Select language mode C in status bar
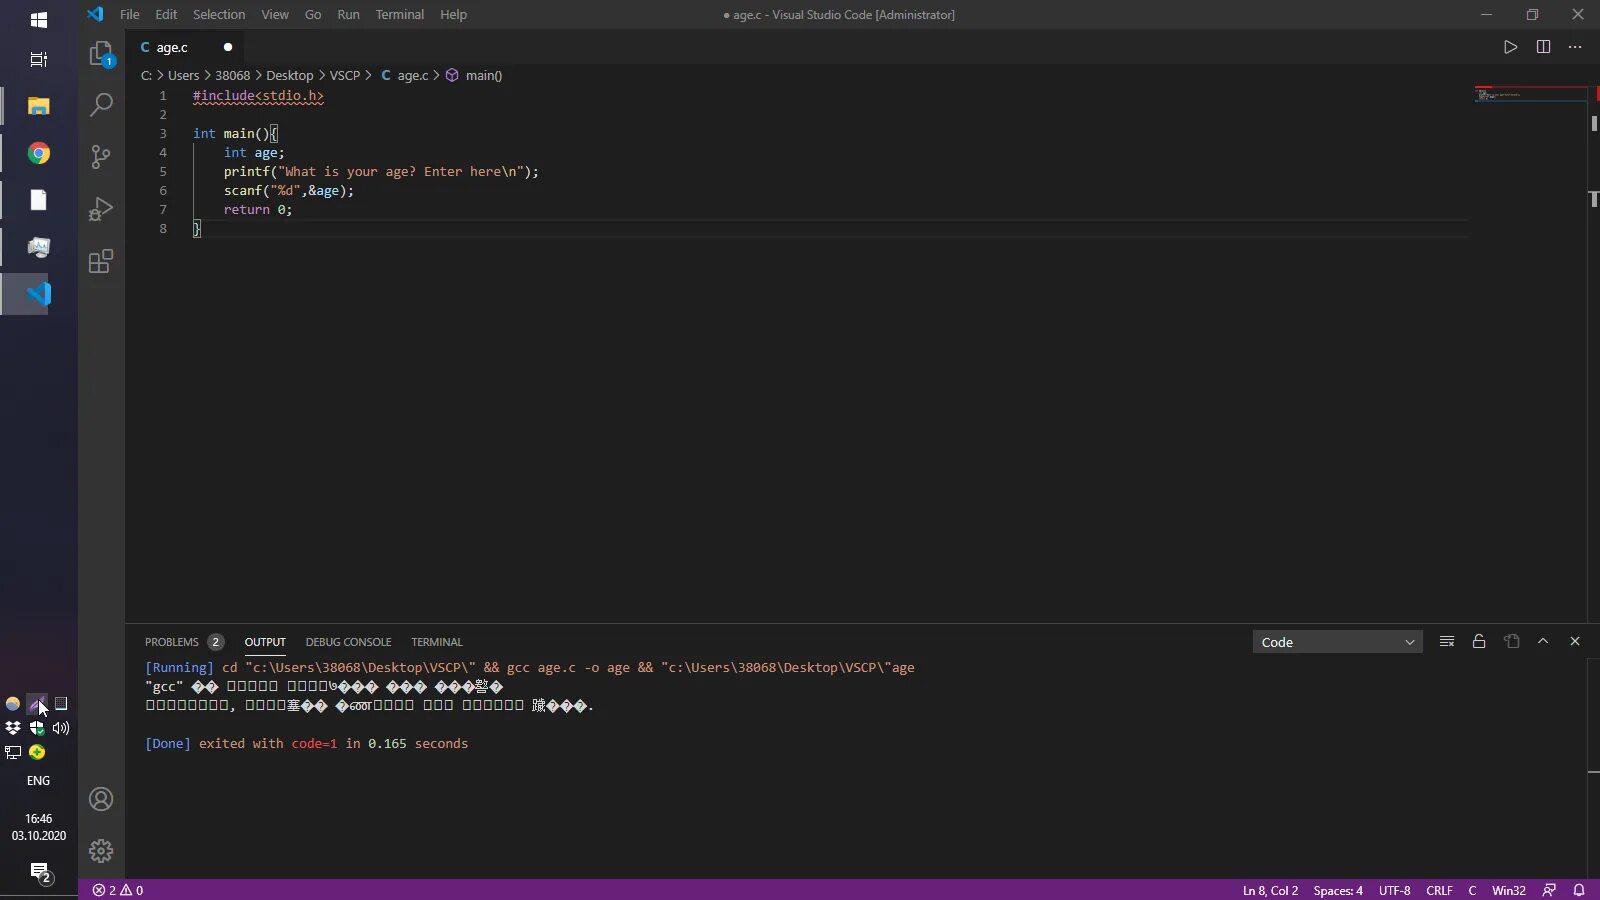 coord(1472,890)
